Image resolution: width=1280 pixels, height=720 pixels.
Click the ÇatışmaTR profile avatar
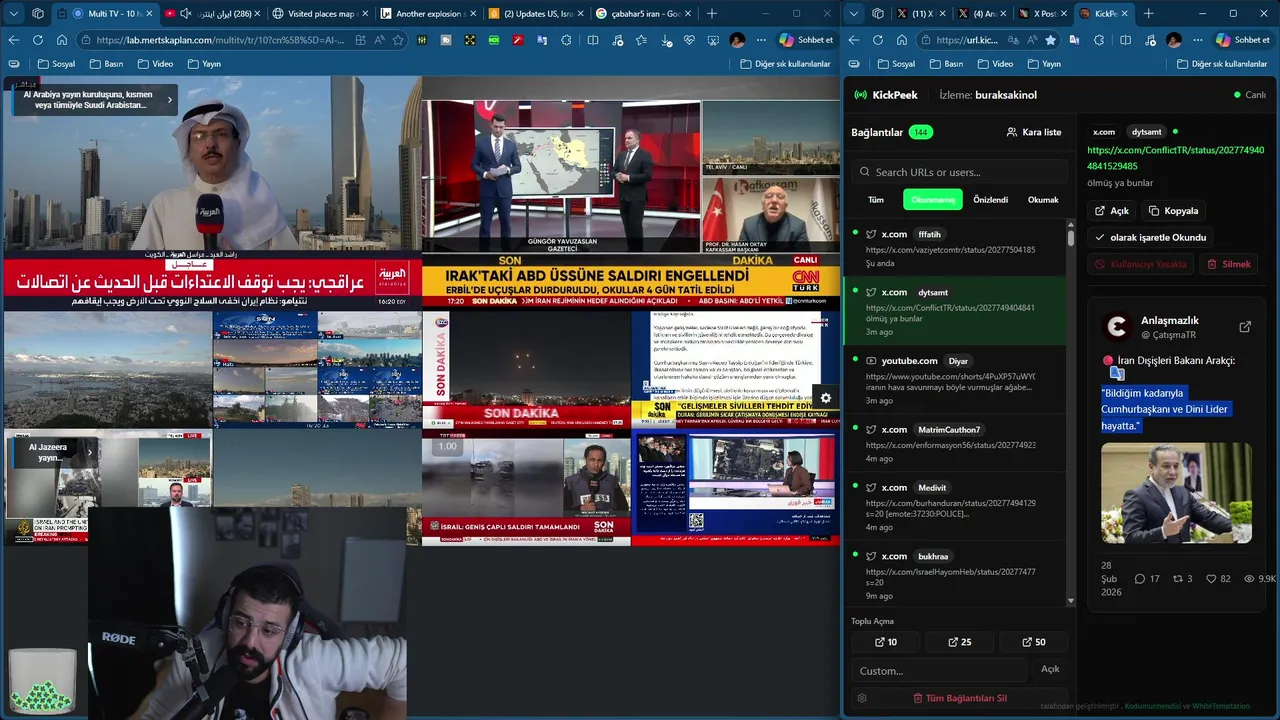[x=1116, y=327]
